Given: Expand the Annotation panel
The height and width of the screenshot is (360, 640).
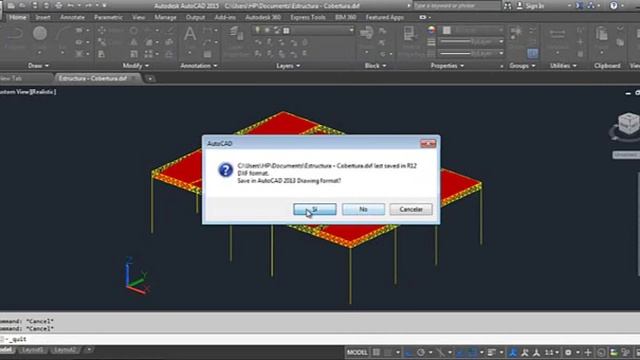Looking at the screenshot, I should pos(199,66).
